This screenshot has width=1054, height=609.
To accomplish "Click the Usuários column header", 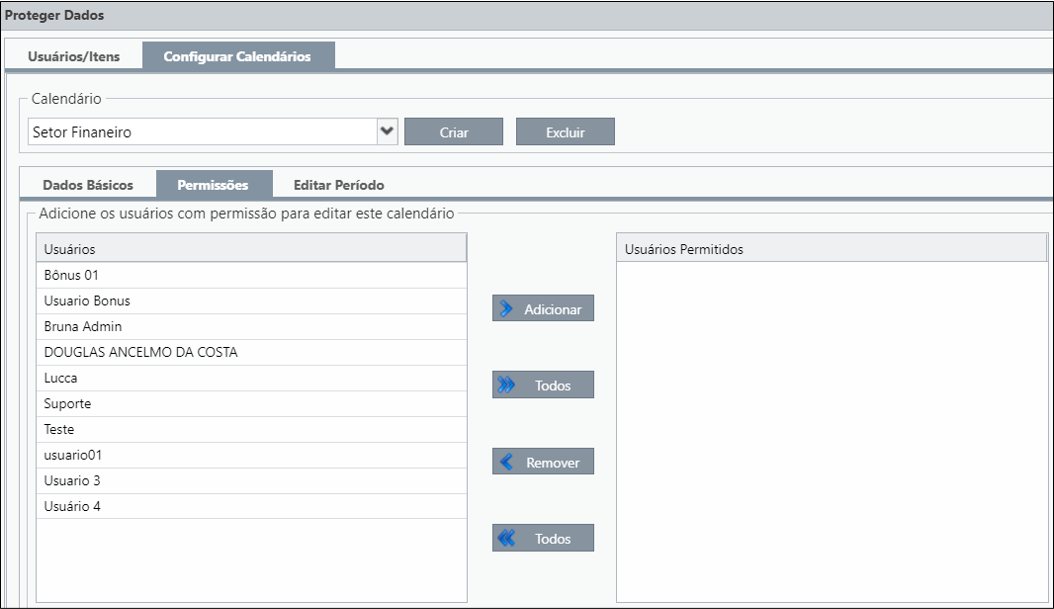I will (251, 249).
